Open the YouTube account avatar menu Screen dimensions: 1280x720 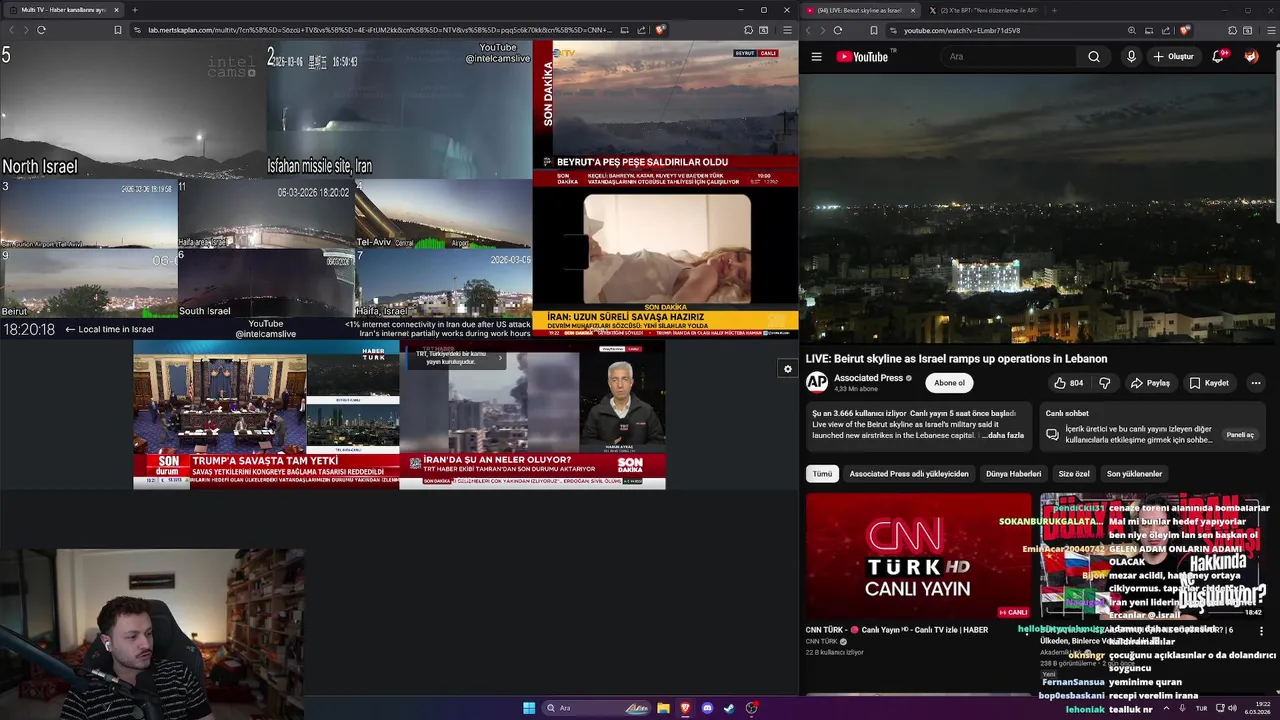1251,57
